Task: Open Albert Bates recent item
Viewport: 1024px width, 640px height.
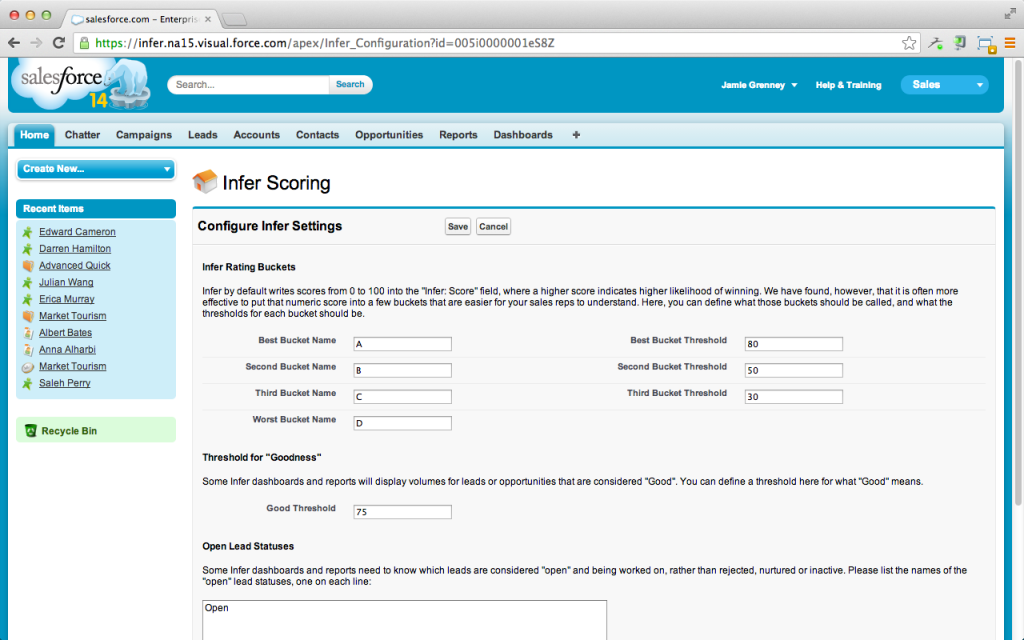Action: coord(65,333)
